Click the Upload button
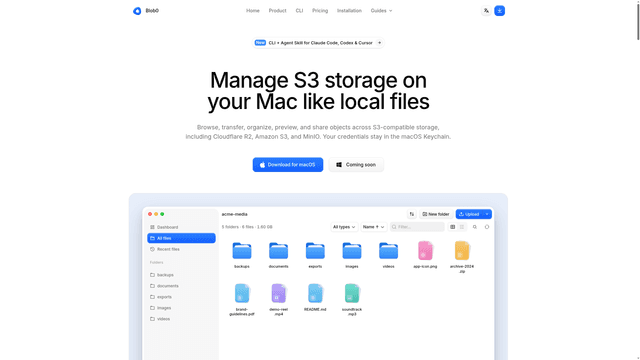 coord(469,214)
